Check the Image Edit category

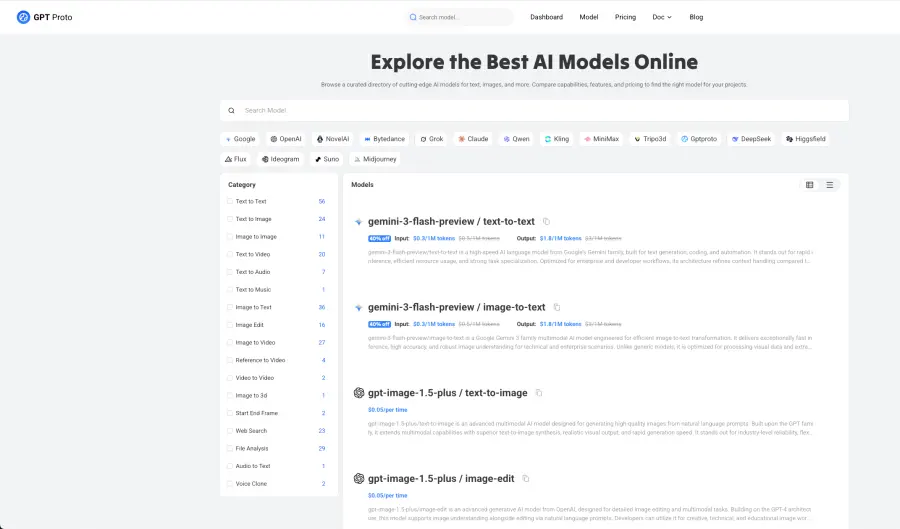pyautogui.click(x=230, y=325)
